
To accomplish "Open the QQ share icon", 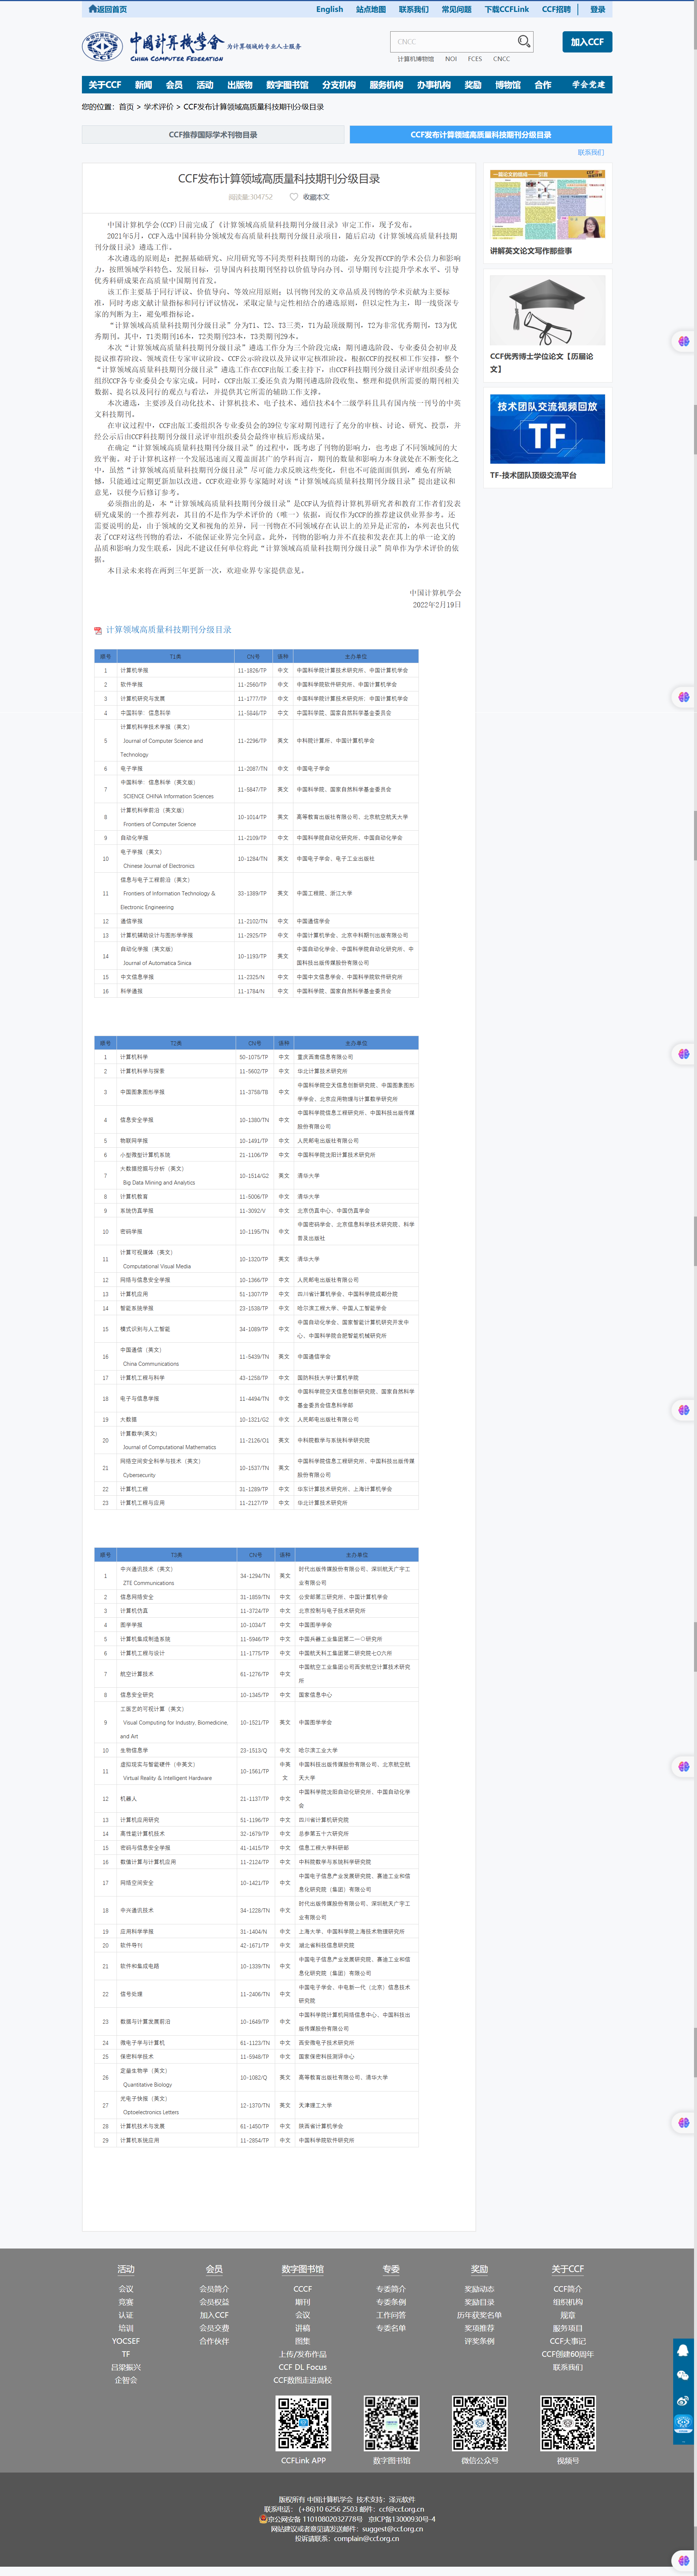I will coord(683,2350).
